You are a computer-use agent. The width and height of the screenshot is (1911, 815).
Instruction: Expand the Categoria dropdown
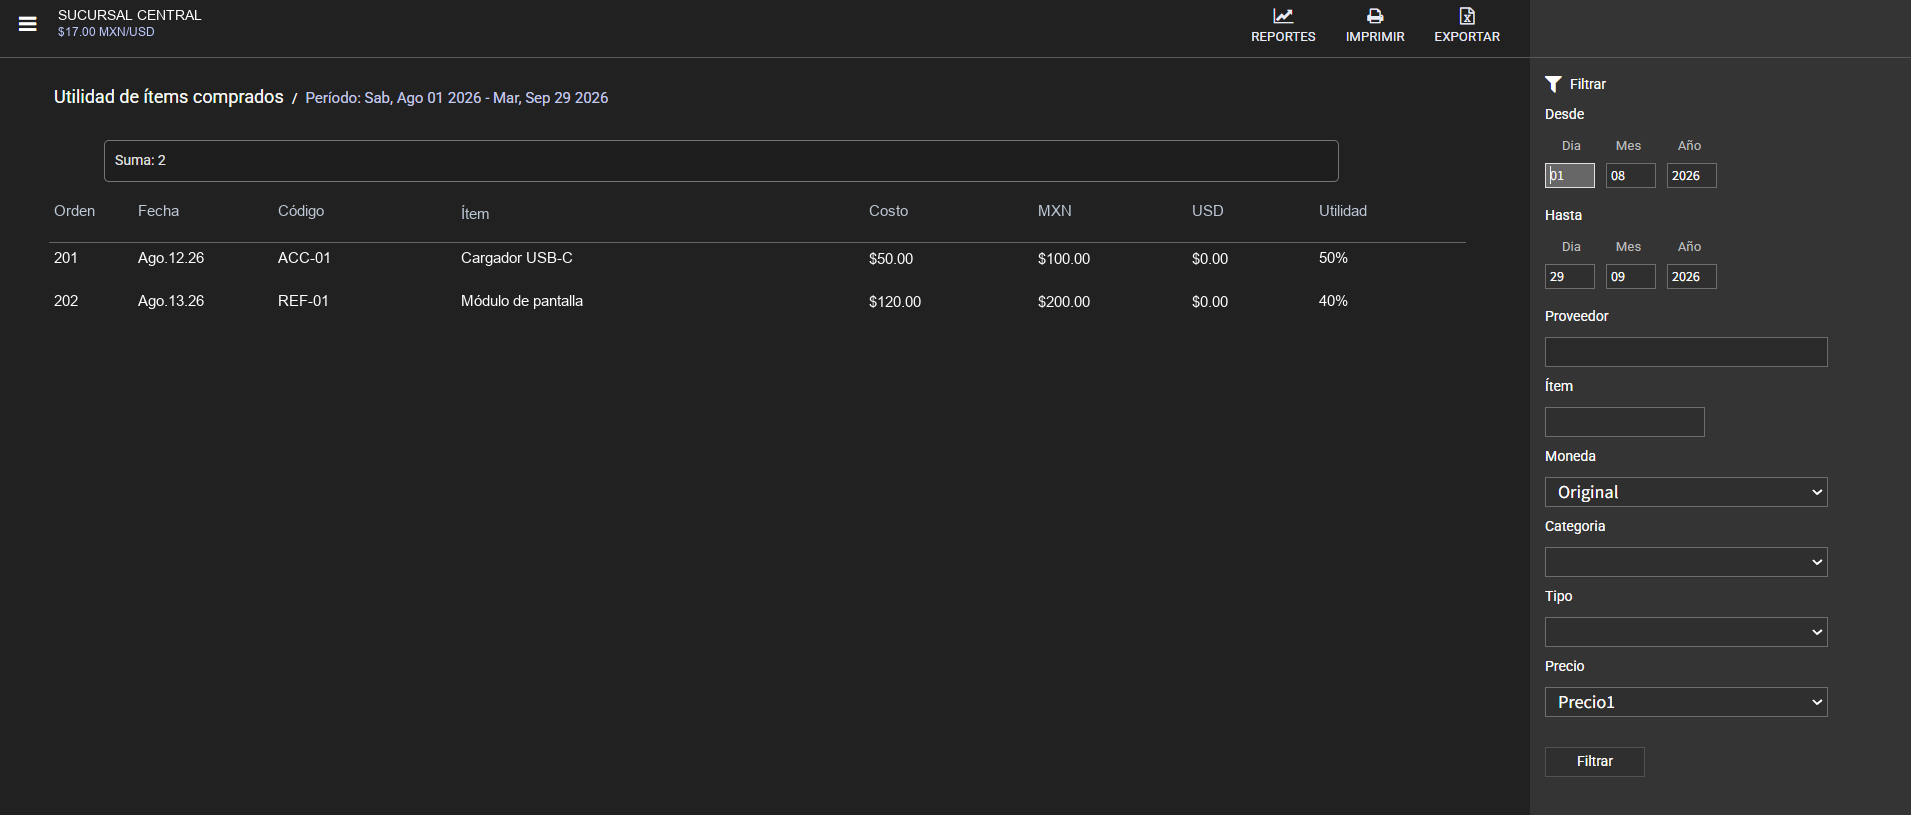(1686, 562)
